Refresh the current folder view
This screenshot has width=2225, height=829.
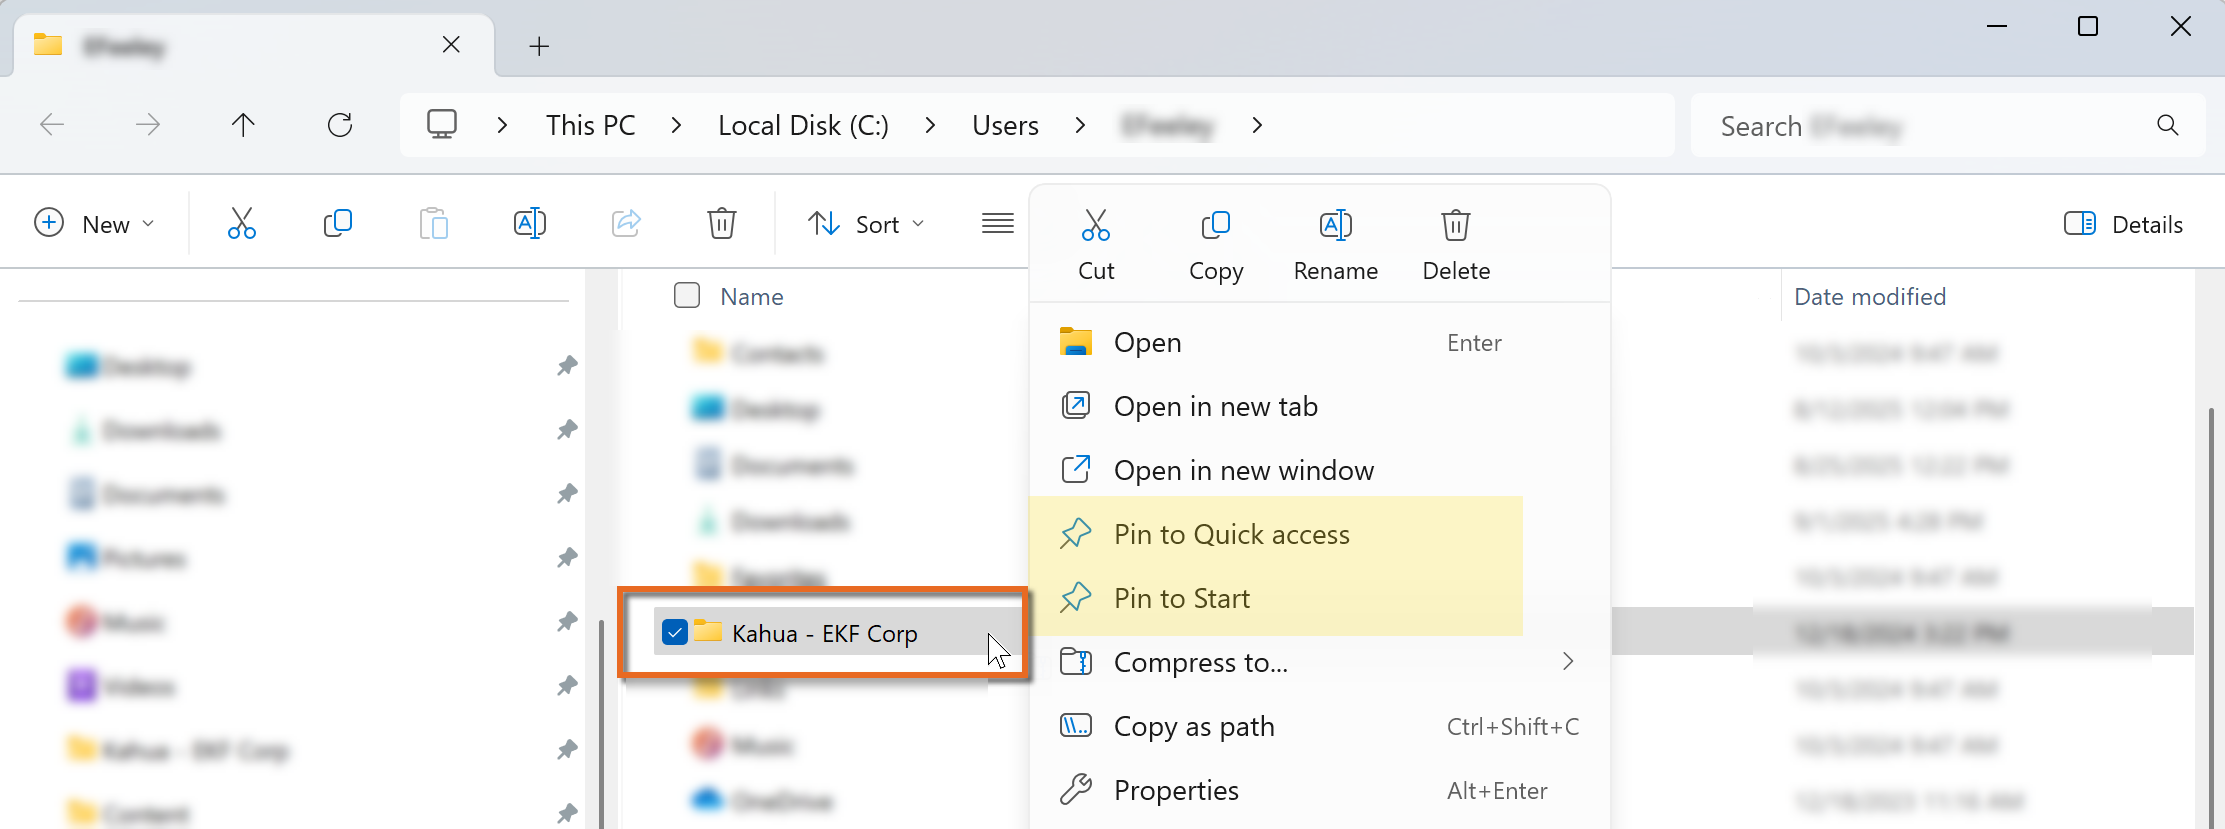[340, 125]
